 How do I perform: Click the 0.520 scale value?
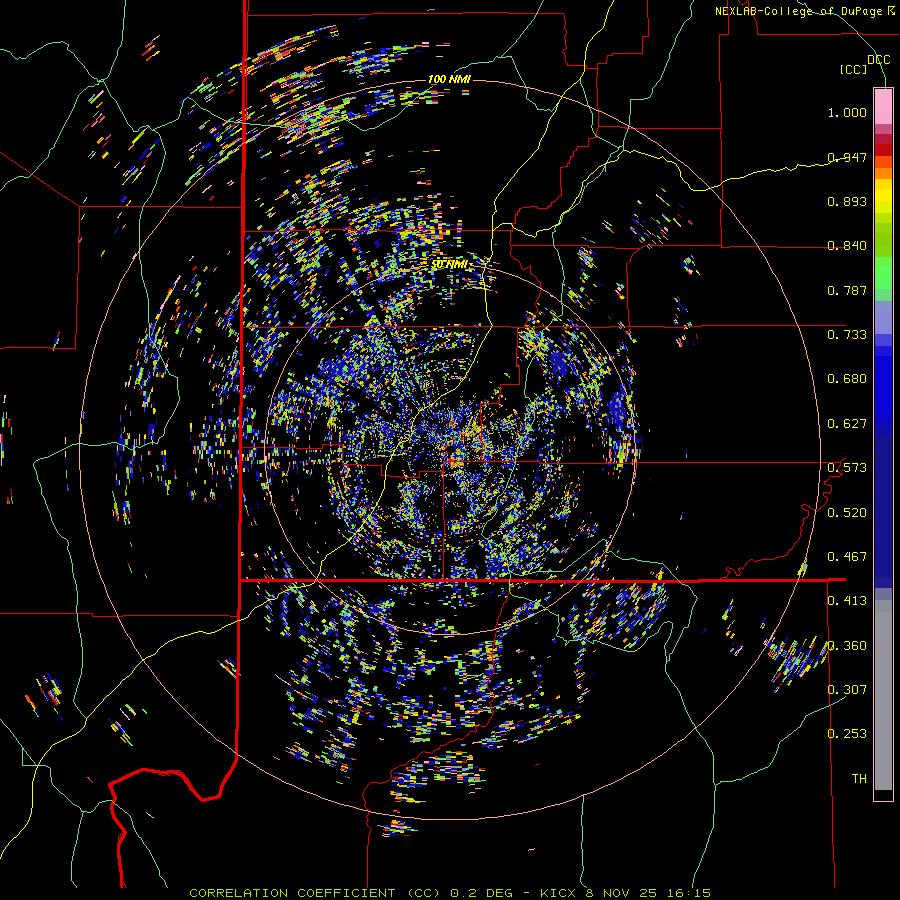(x=847, y=512)
